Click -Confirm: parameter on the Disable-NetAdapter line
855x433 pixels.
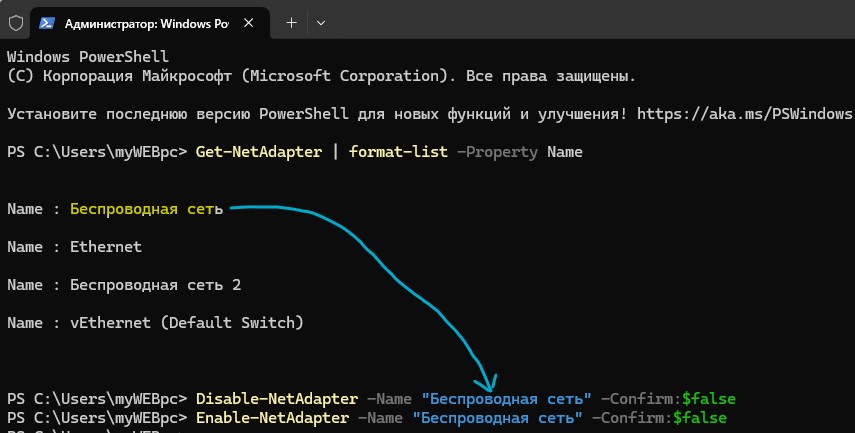pyautogui.click(x=641, y=399)
